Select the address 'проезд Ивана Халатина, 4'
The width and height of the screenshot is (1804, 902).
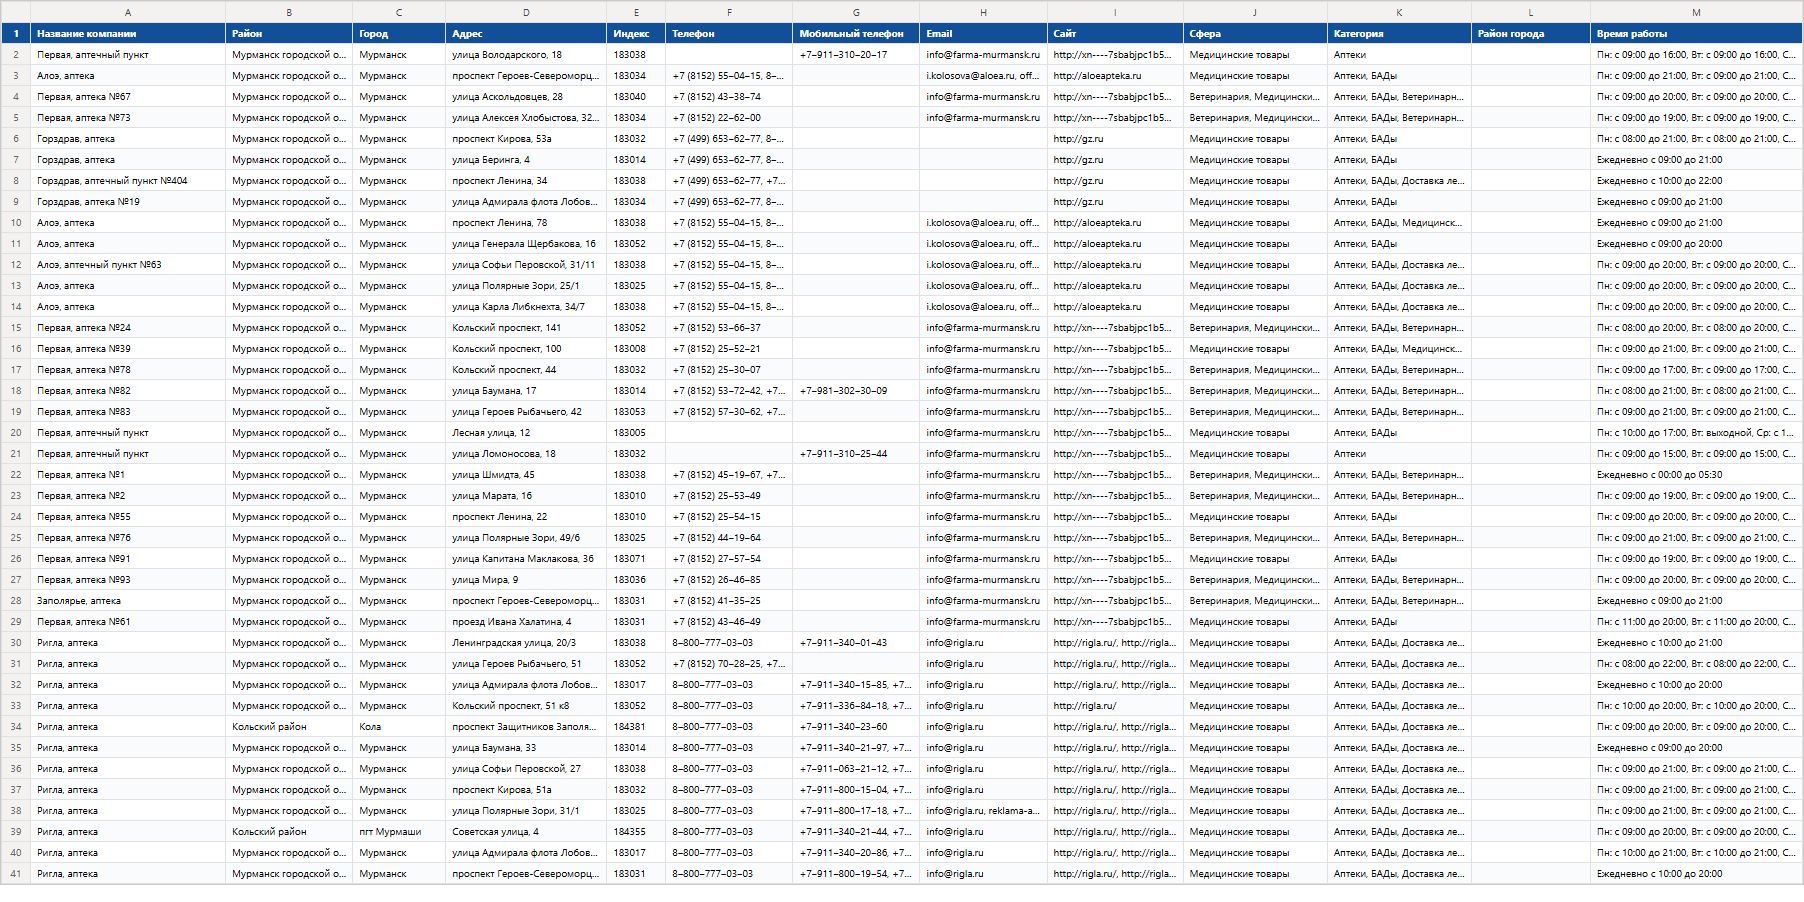click(x=526, y=622)
